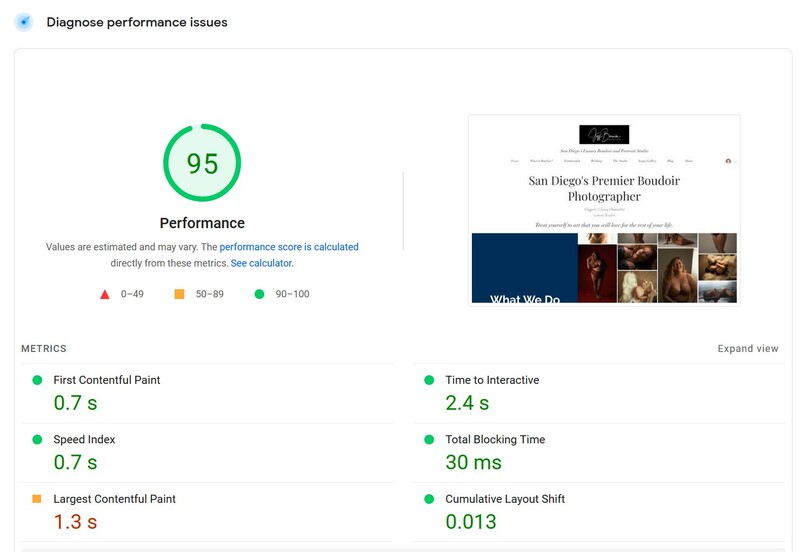Viewport: 800px width, 552px height.
Task: Select the Time to Interactive label
Action: tap(492, 380)
